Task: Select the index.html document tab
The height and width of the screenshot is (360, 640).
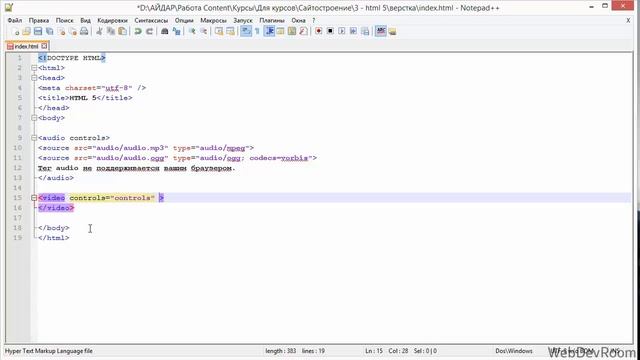Action: (x=26, y=46)
